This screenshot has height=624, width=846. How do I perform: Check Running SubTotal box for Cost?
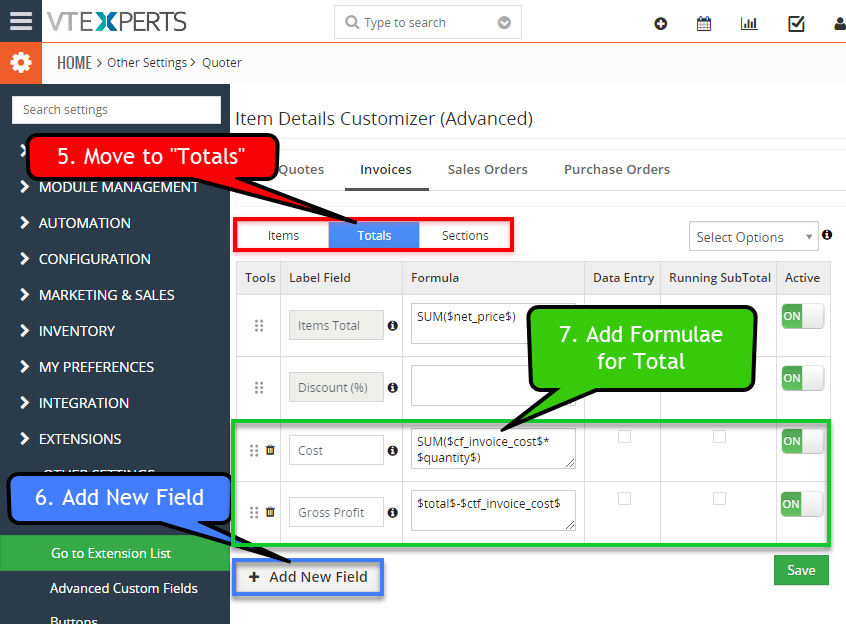coord(719,436)
